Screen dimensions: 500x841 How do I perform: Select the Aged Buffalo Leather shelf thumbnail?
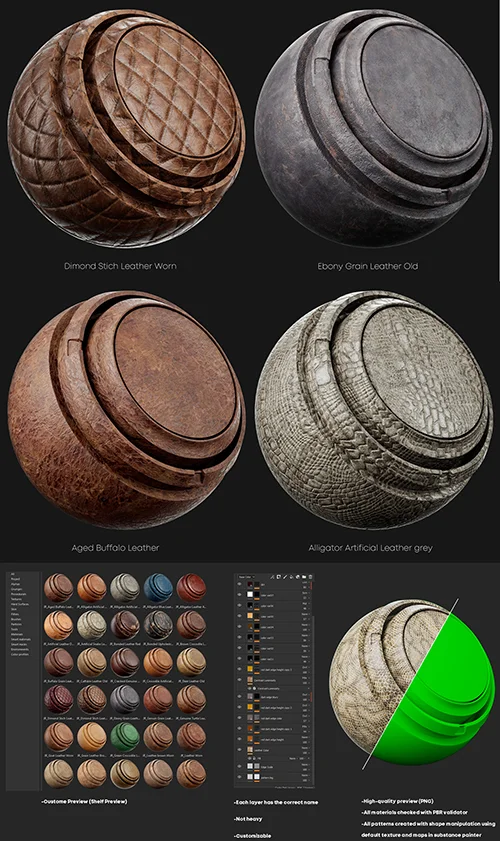click(x=58, y=588)
